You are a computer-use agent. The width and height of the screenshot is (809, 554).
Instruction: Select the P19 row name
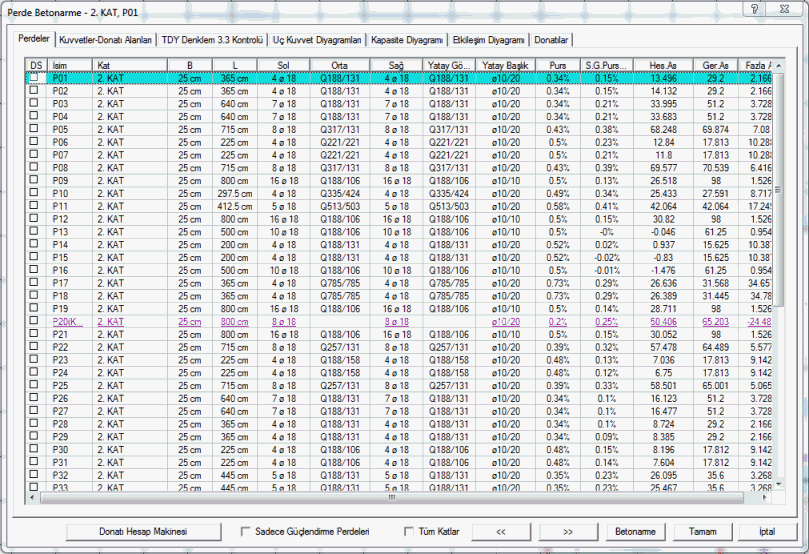coord(60,308)
